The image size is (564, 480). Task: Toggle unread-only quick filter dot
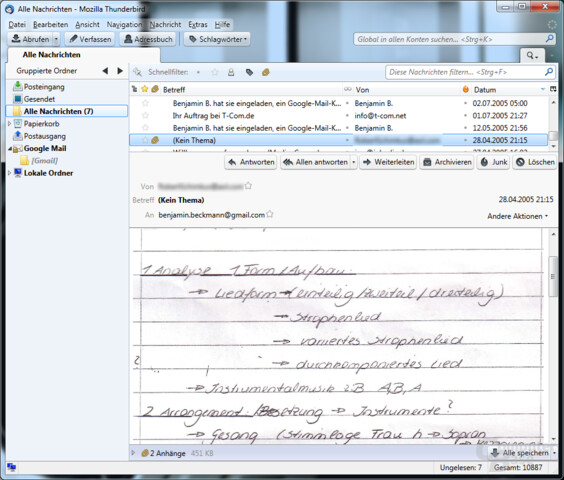pyautogui.click(x=198, y=72)
